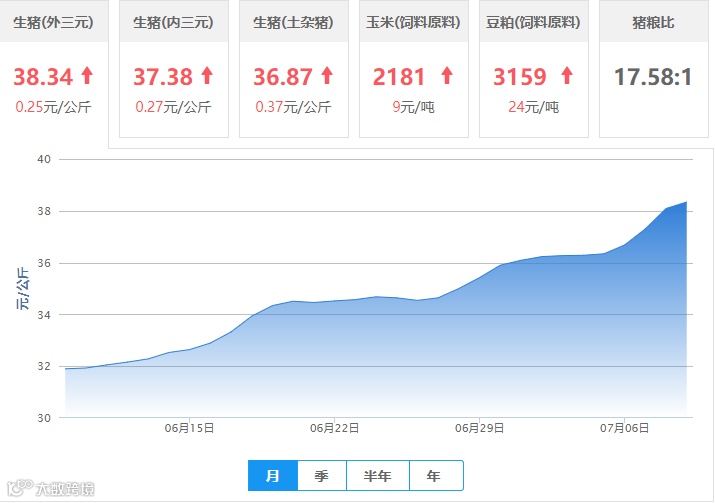Click the 0.27元/公斤 change value
The image size is (715, 503).
(x=173, y=107)
